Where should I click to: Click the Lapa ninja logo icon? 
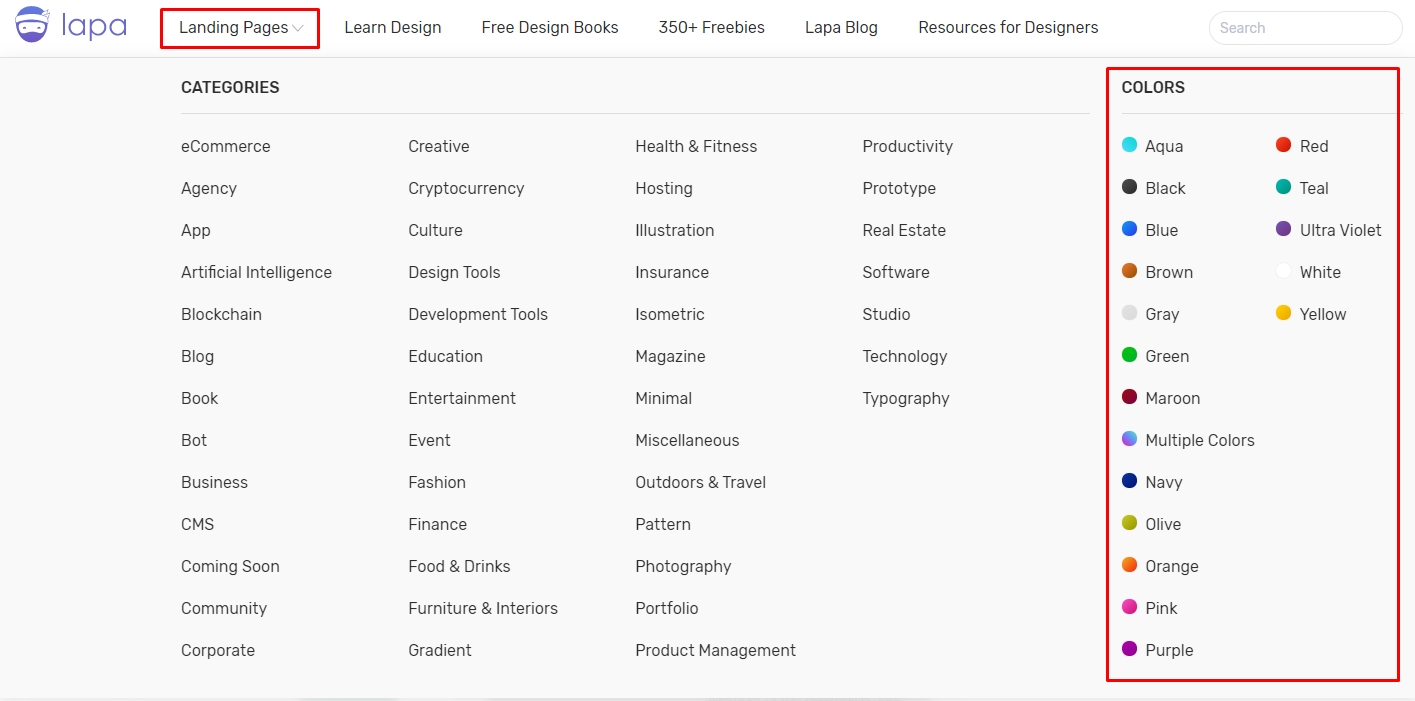(x=34, y=26)
